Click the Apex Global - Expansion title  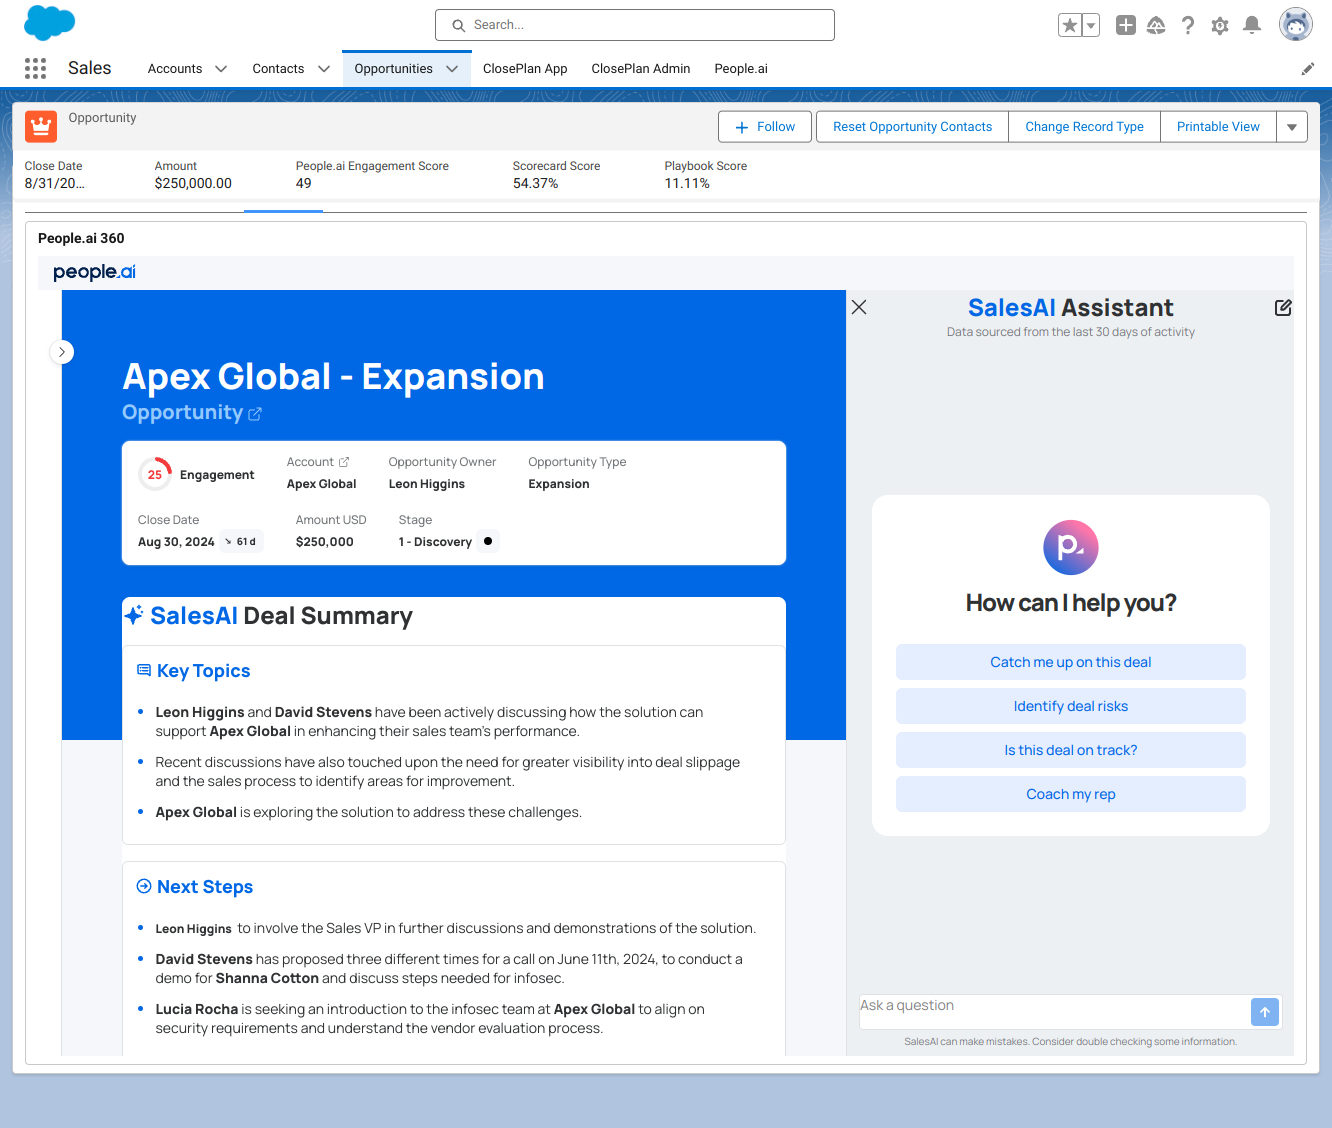point(333,376)
